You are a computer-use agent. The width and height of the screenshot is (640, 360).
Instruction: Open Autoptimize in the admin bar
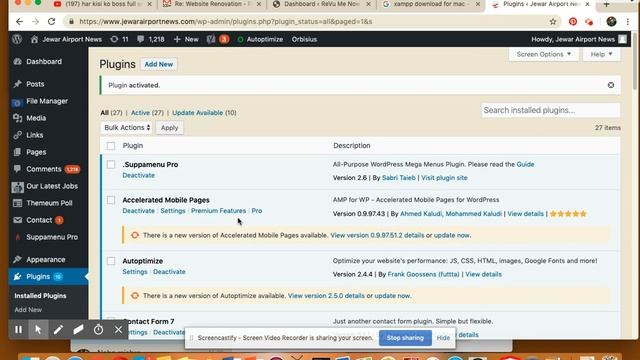[260, 39]
